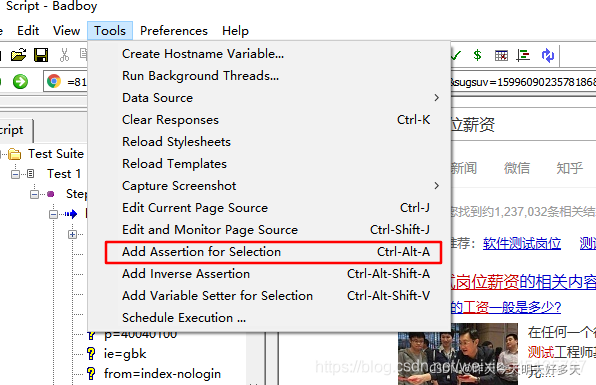This screenshot has height=385, width=596.
Task: Click the purple Step icon
Action: click(51, 194)
